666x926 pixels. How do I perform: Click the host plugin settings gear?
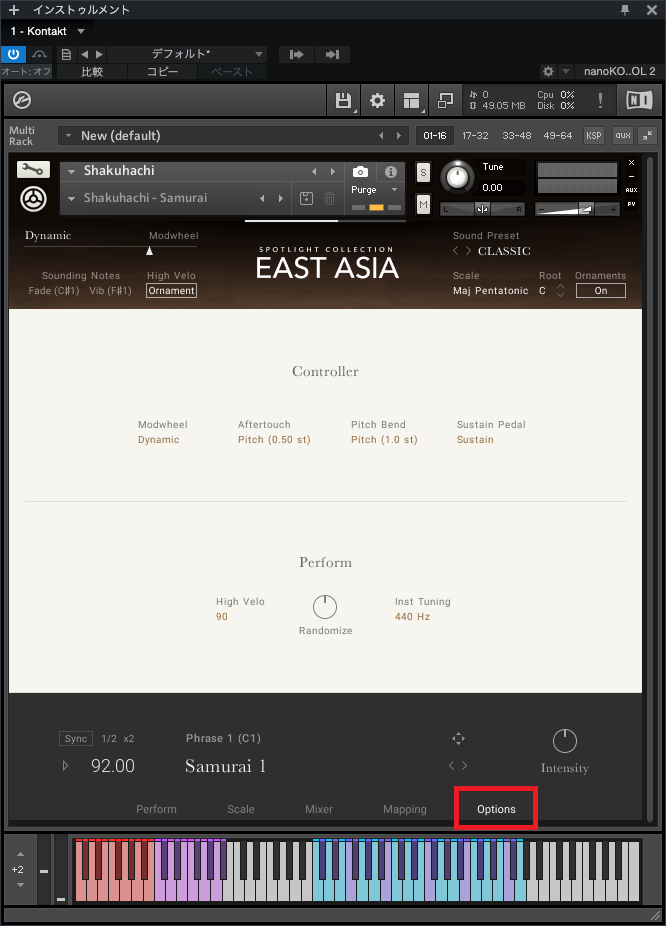click(549, 71)
